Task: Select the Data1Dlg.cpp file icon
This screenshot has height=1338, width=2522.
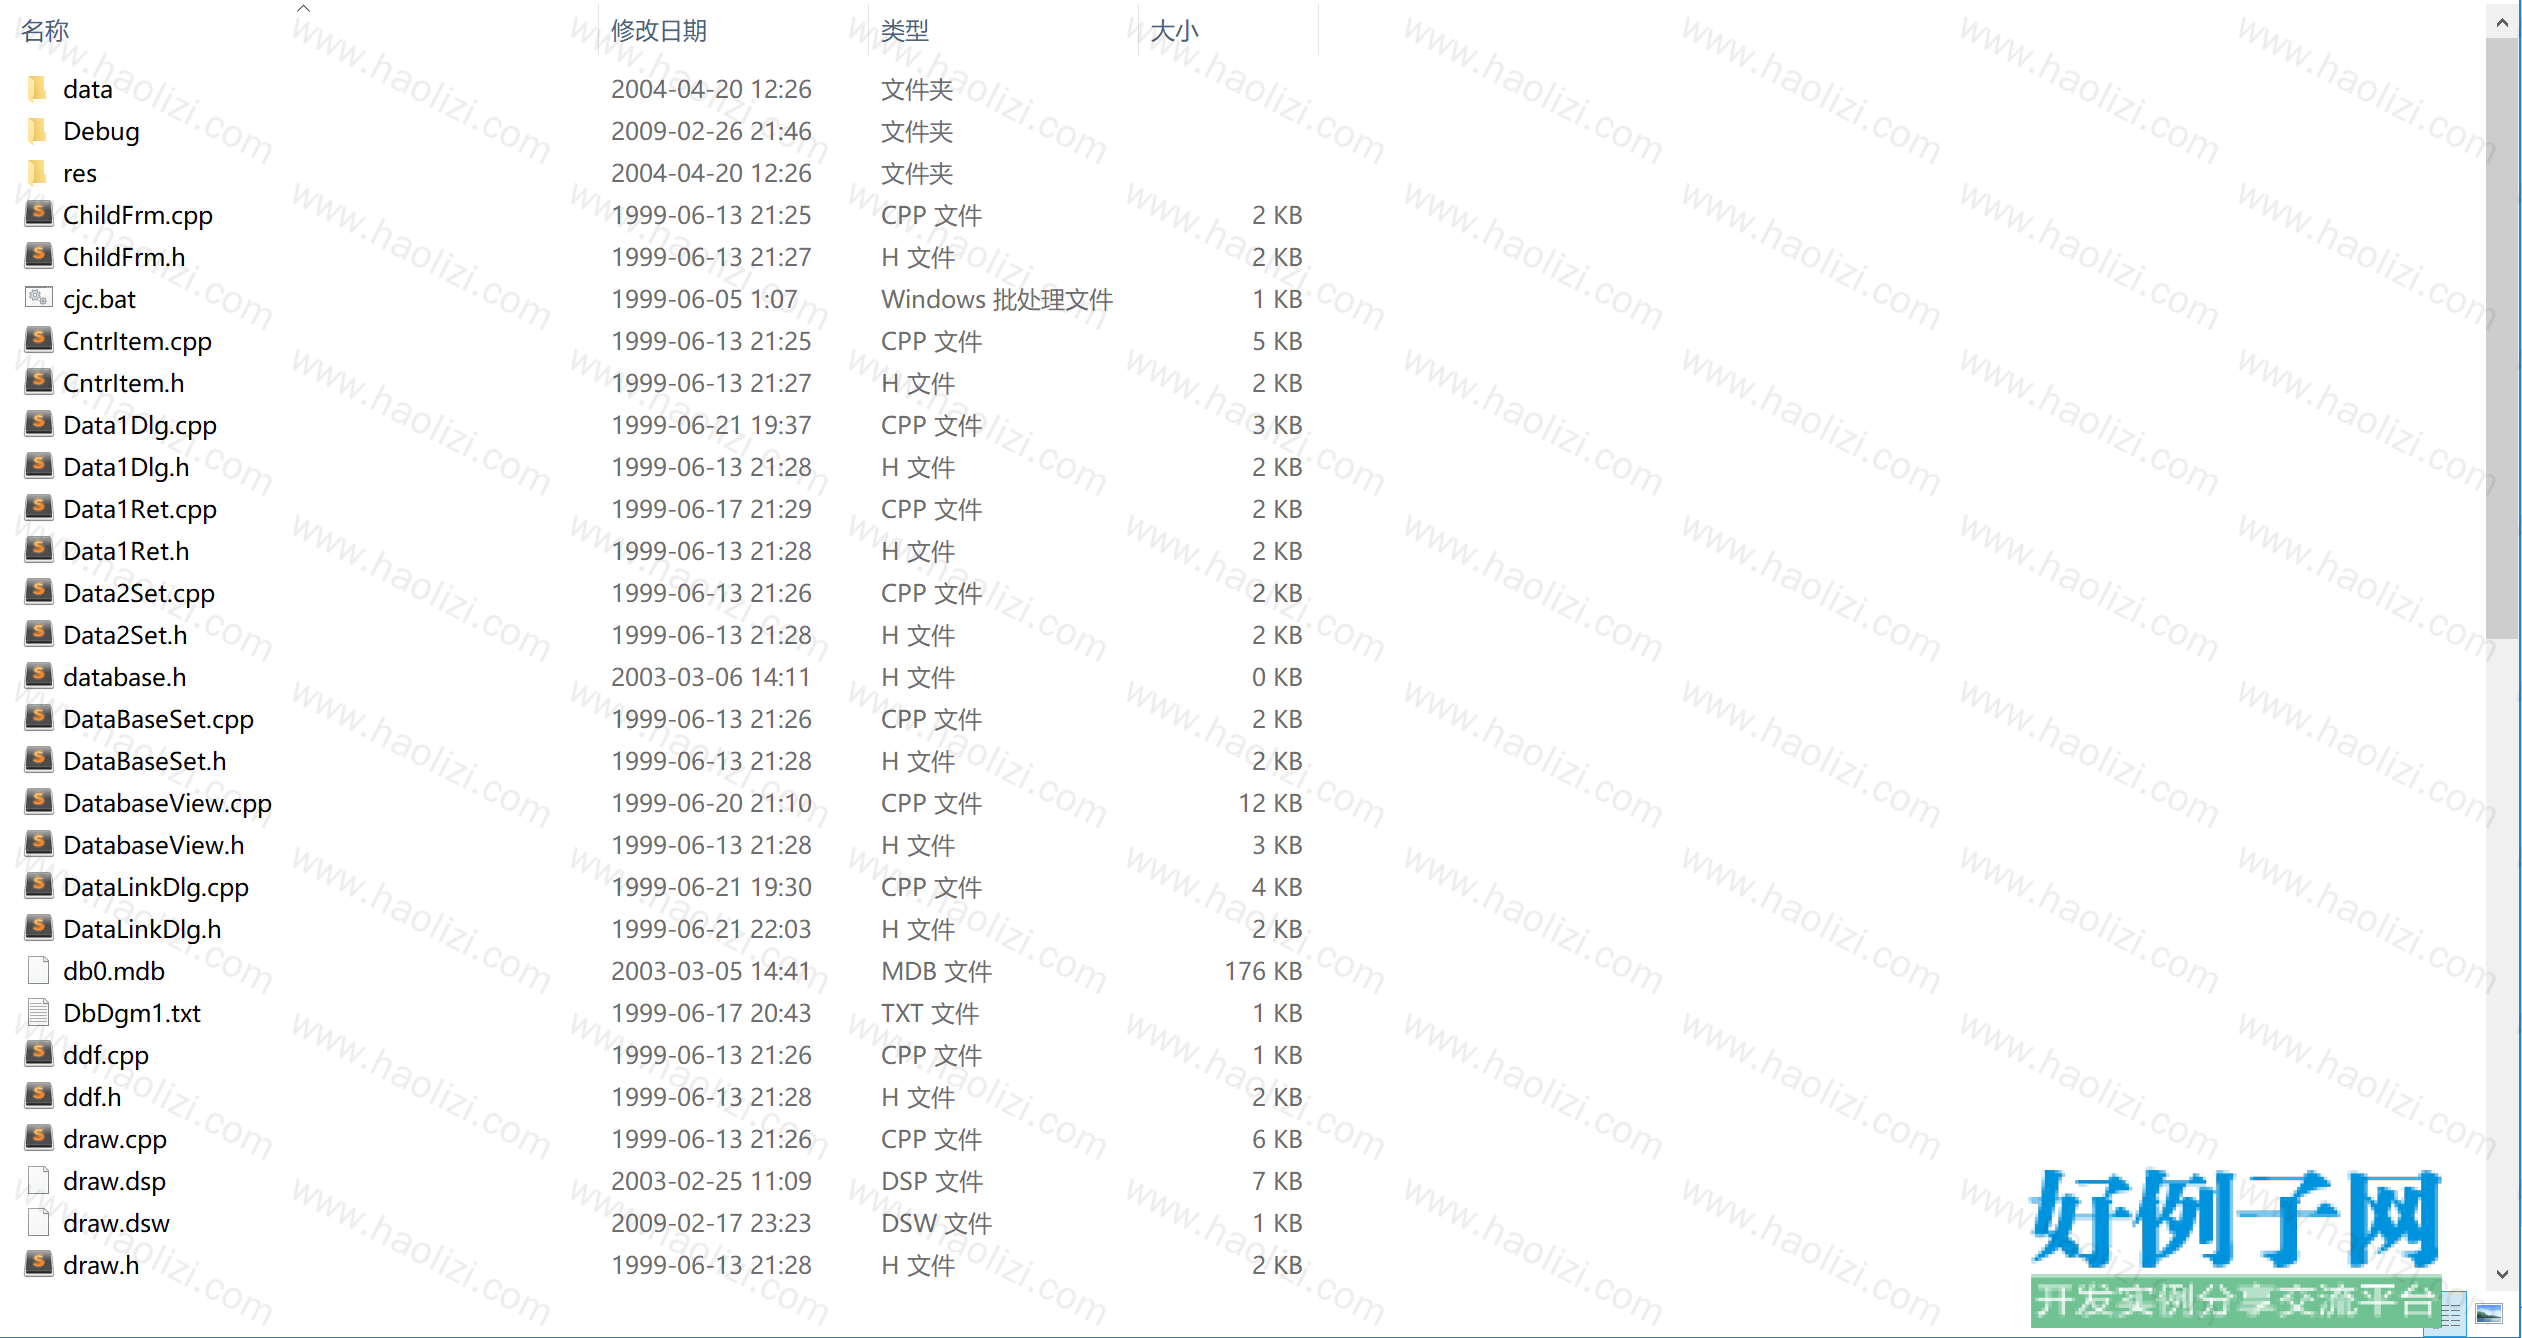Action: [x=38, y=424]
